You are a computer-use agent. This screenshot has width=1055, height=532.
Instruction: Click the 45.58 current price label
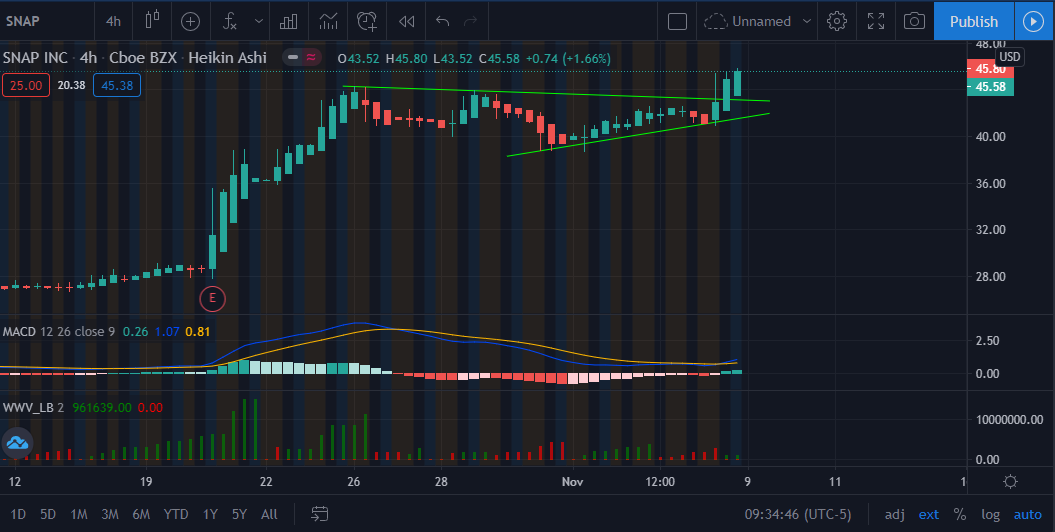coord(990,87)
